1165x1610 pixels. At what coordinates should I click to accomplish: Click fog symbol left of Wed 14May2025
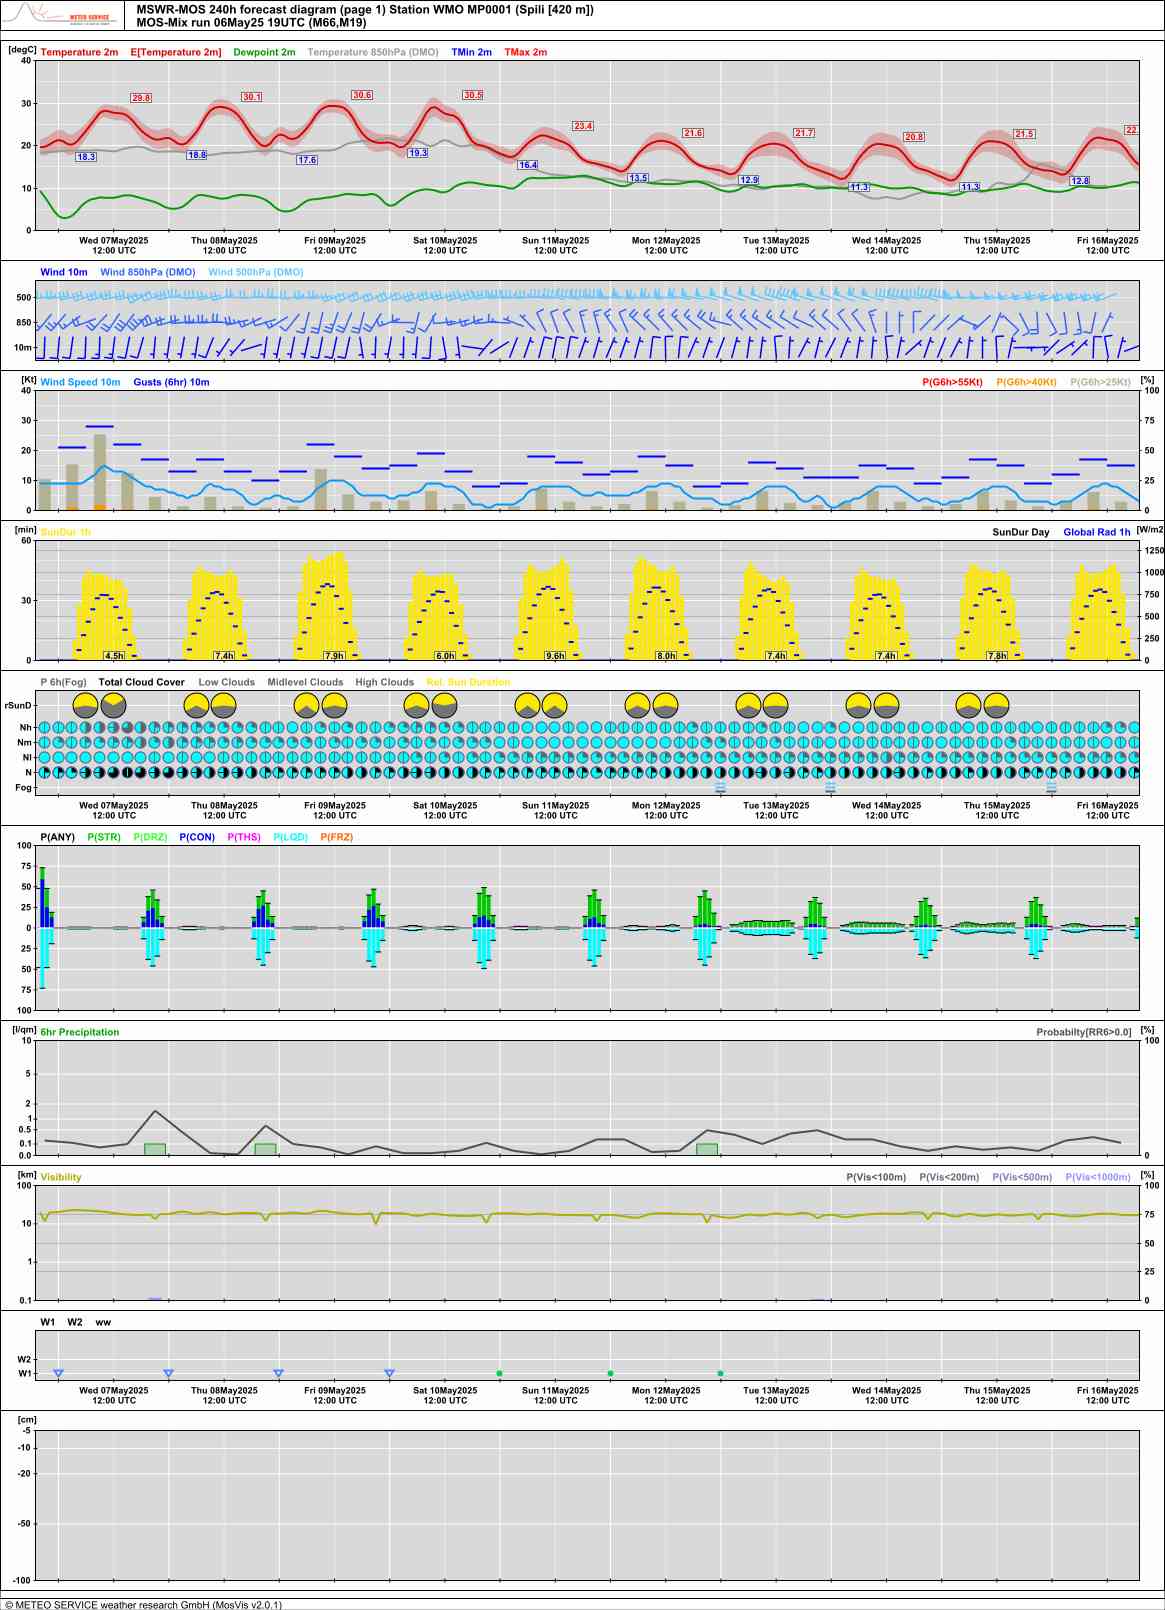(830, 788)
